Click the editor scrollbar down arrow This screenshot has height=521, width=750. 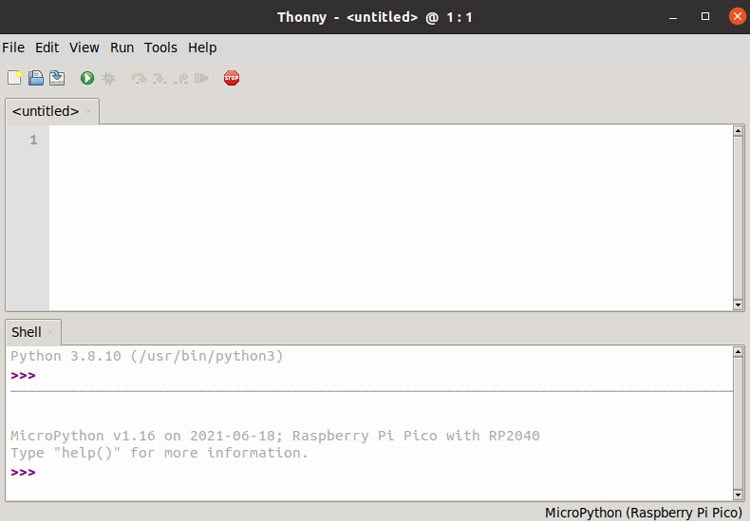pyautogui.click(x=738, y=305)
